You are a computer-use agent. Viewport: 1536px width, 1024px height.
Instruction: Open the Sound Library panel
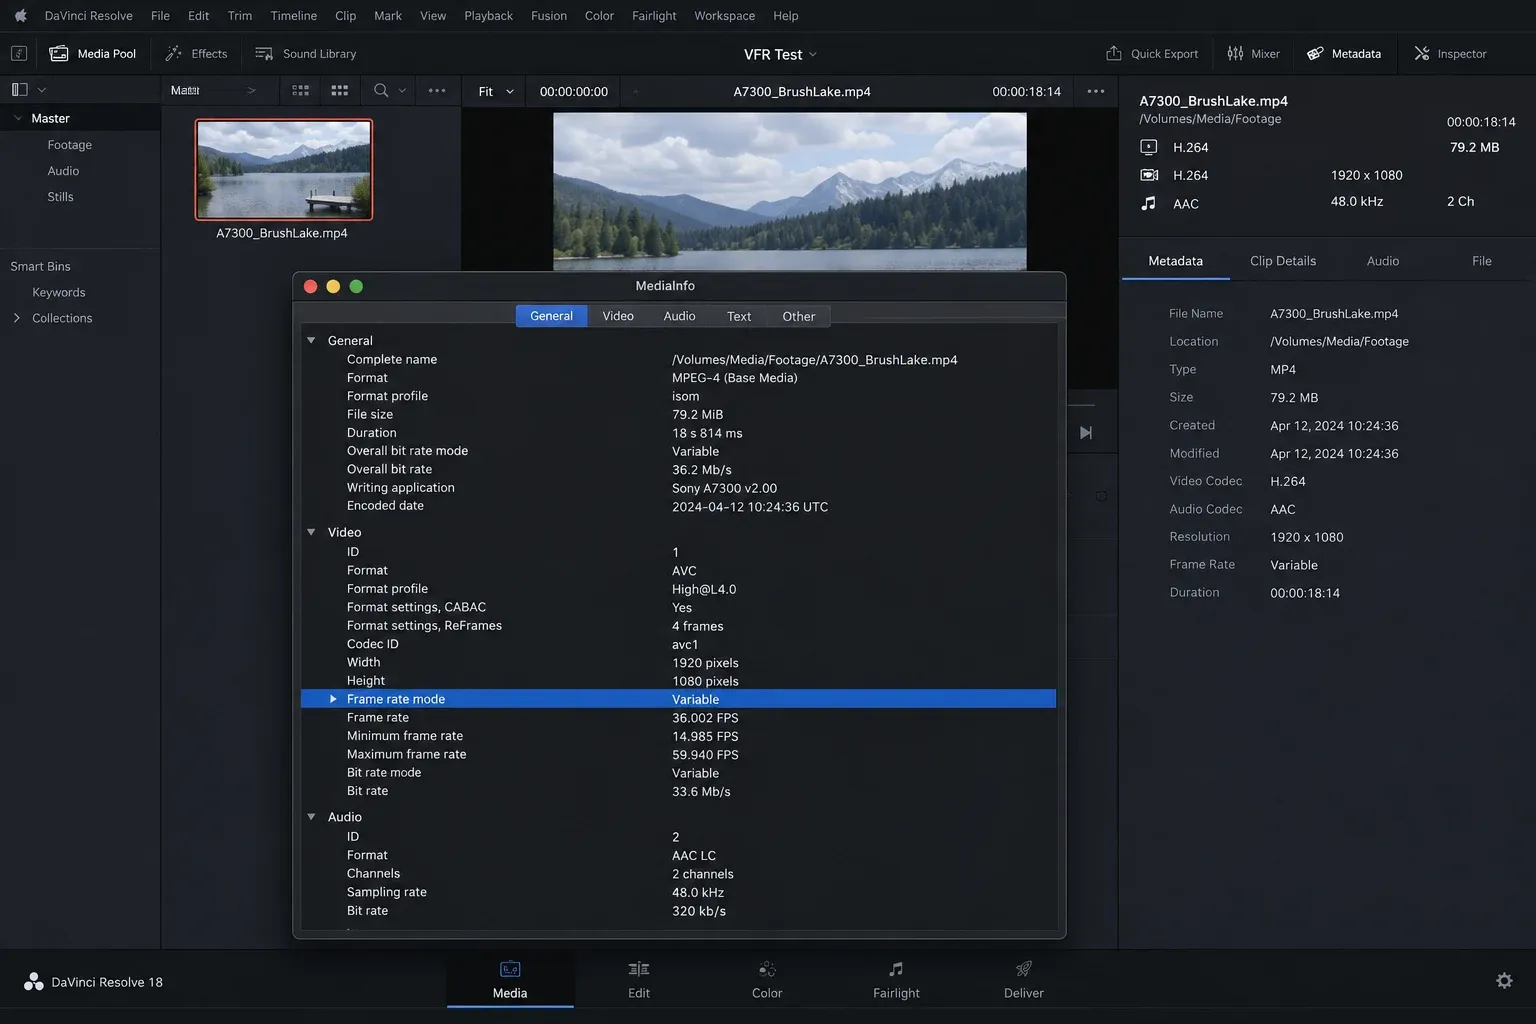306,54
